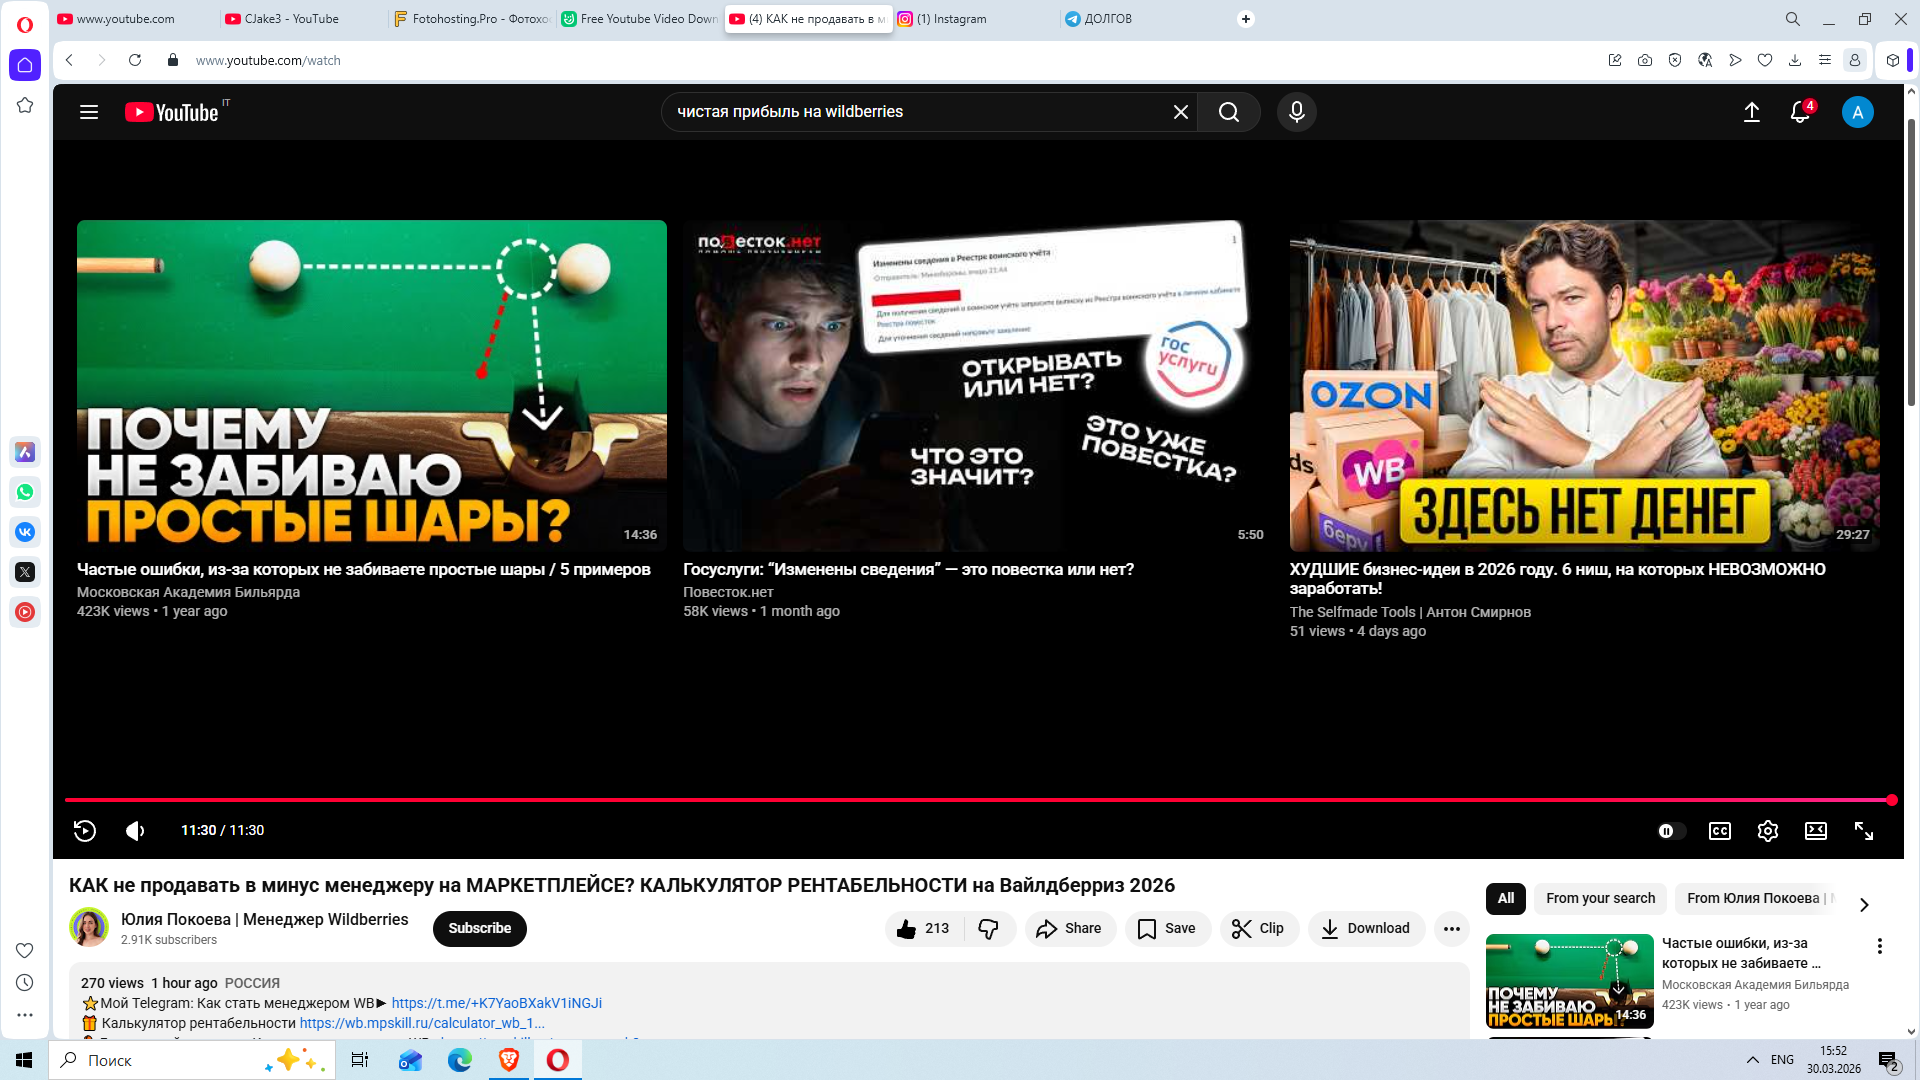Open the Telegram t.me link in description
The height and width of the screenshot is (1080, 1920).
(x=496, y=1003)
